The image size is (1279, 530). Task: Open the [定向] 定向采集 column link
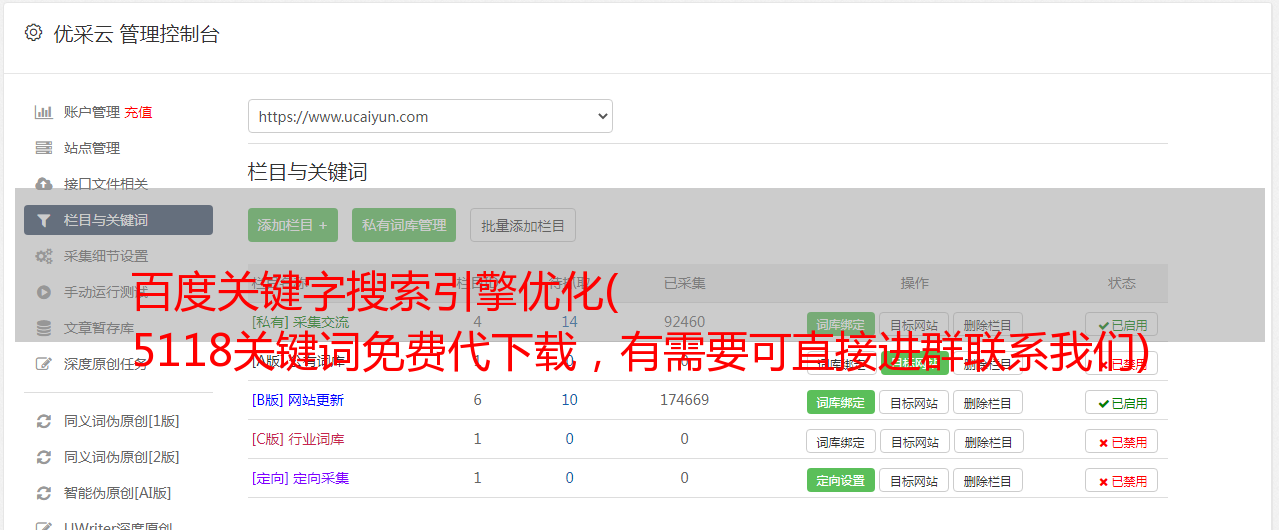[x=301, y=478]
